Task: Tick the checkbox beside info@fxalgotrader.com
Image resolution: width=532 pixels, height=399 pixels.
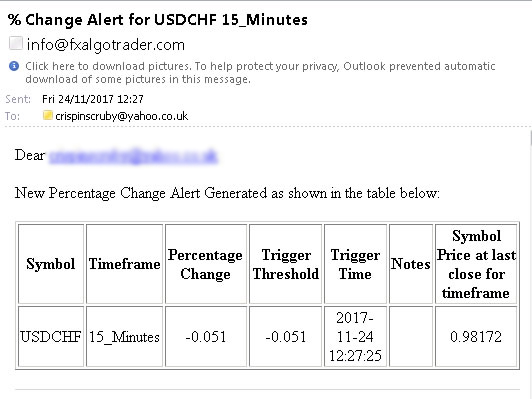Action: [x=16, y=43]
